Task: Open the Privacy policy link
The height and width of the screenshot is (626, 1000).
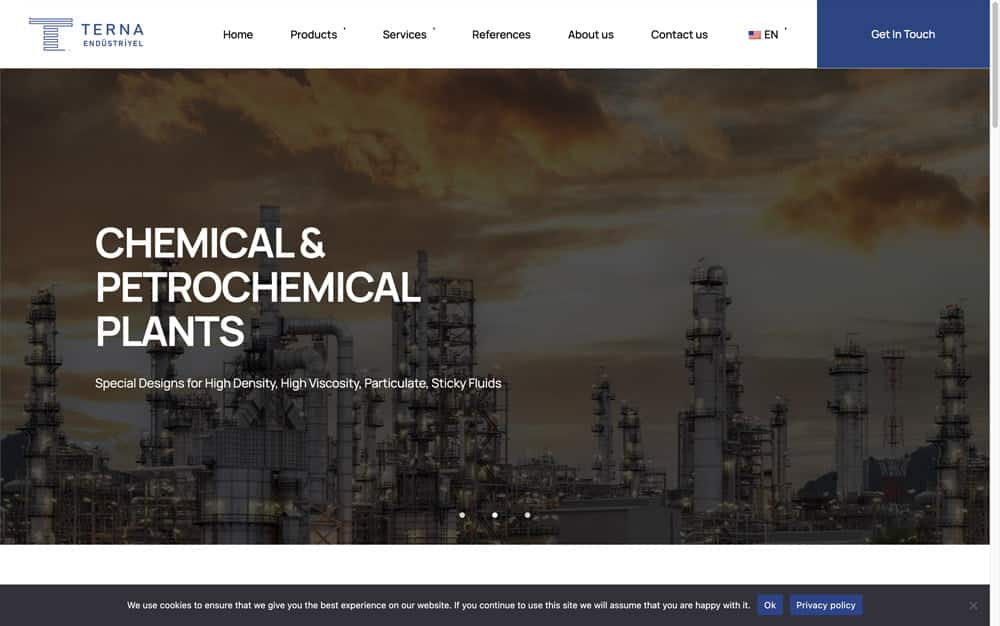Action: 826,605
